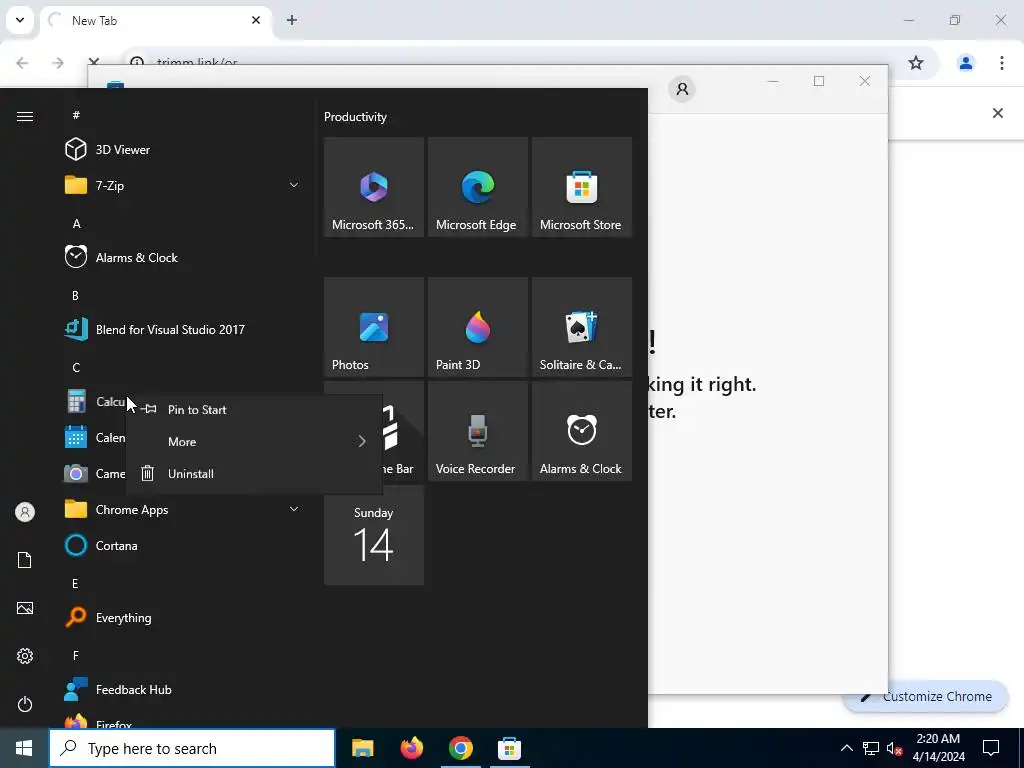1024x768 pixels.
Task: Click Chrome's back navigation arrow
Action: pos(22,63)
